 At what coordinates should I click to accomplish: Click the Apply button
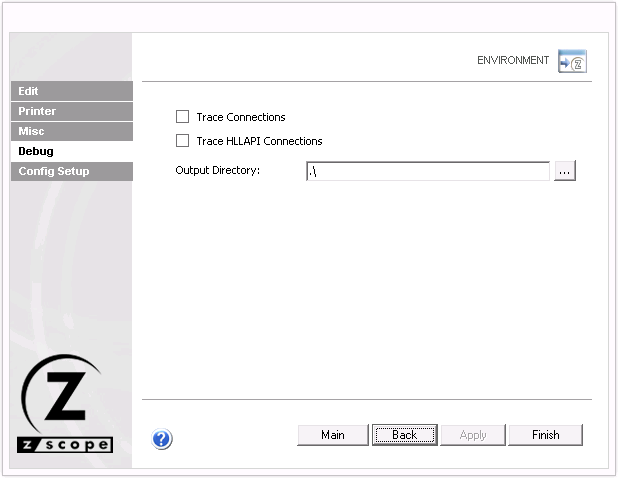pos(473,435)
